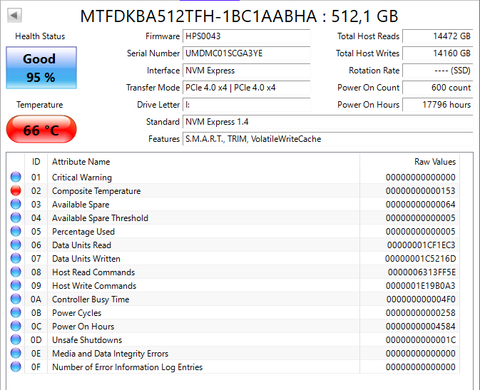Click the Raw Values column header
This screenshot has width=480, height=390.
point(410,162)
